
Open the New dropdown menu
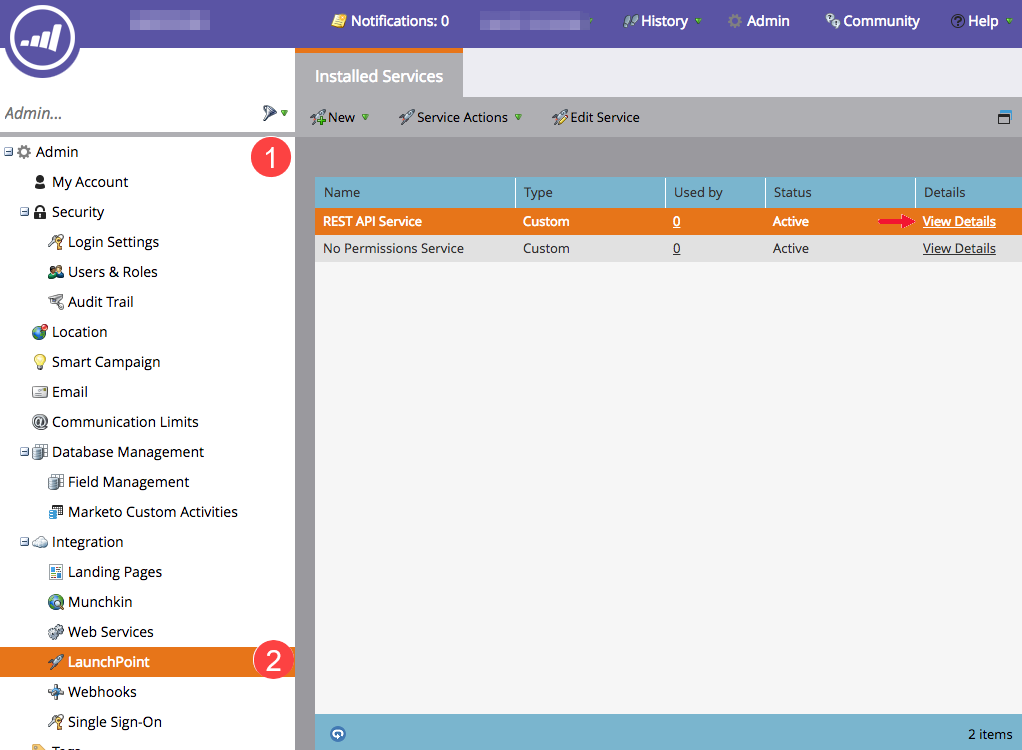(x=340, y=117)
